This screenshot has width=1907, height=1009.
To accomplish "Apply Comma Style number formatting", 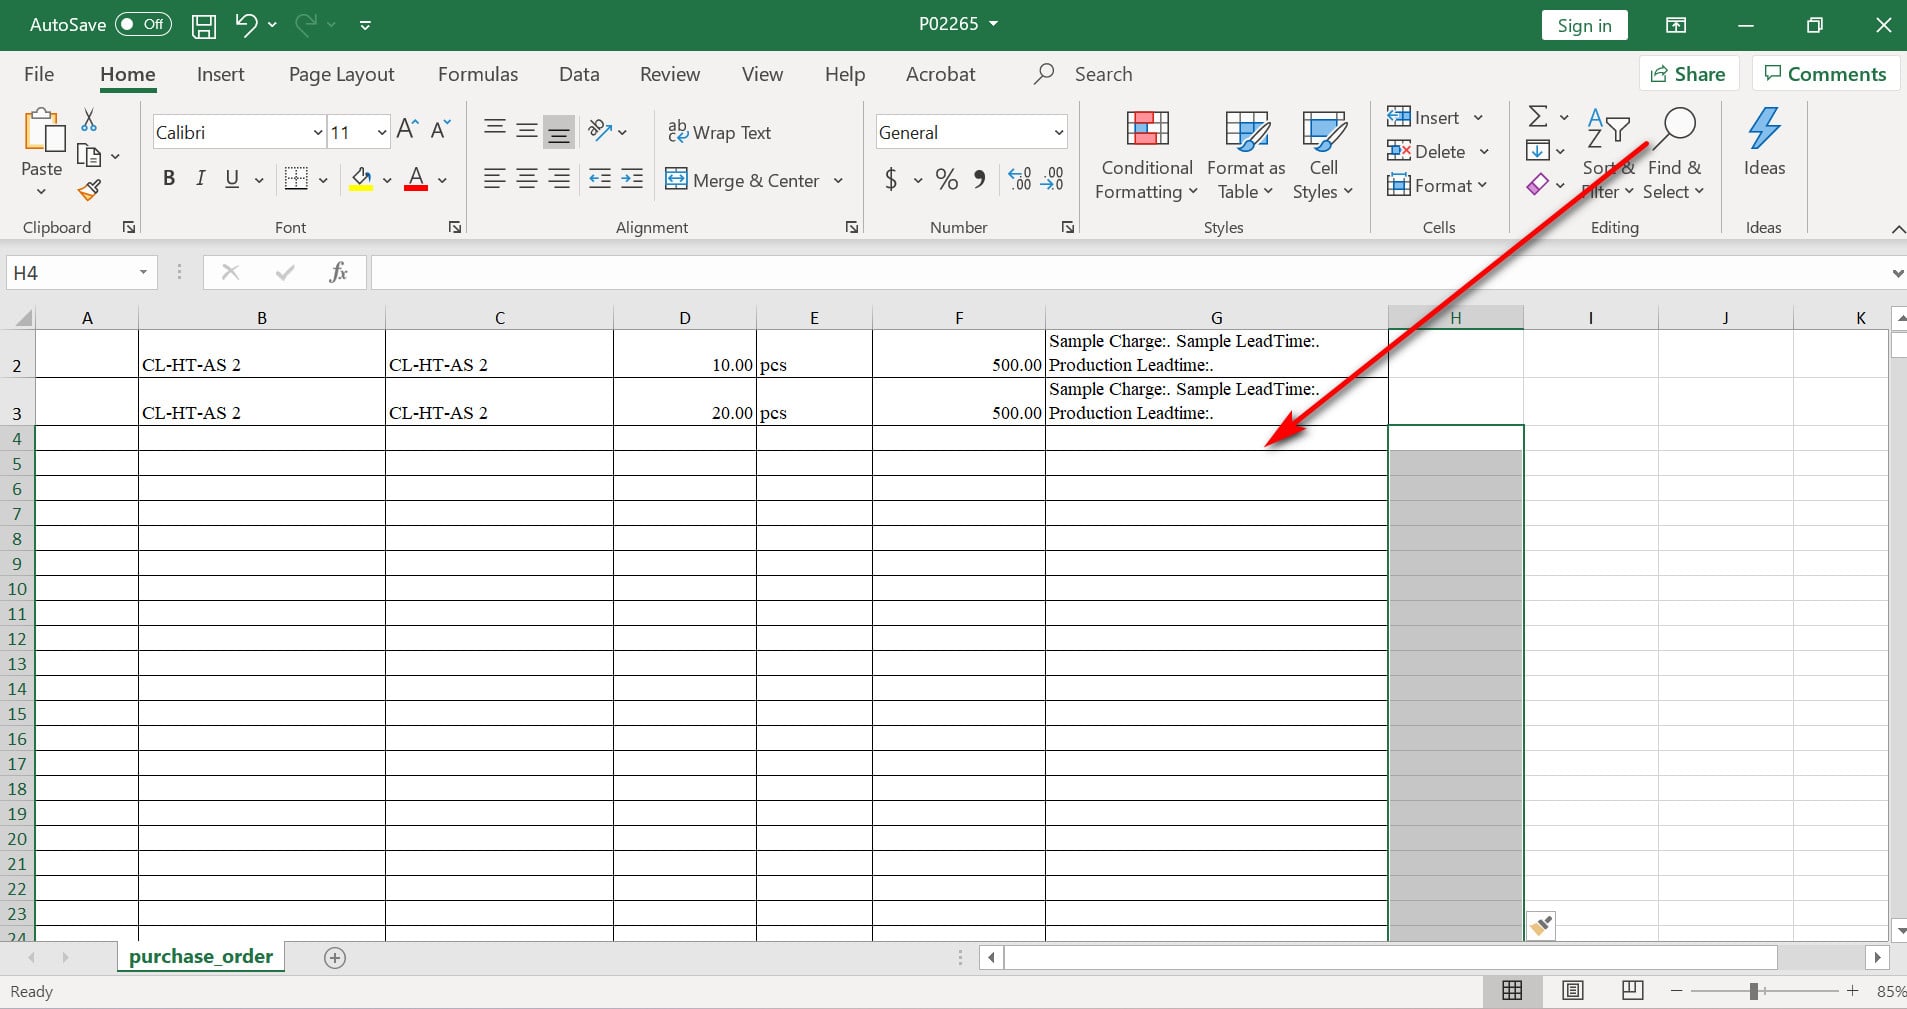I will point(977,180).
